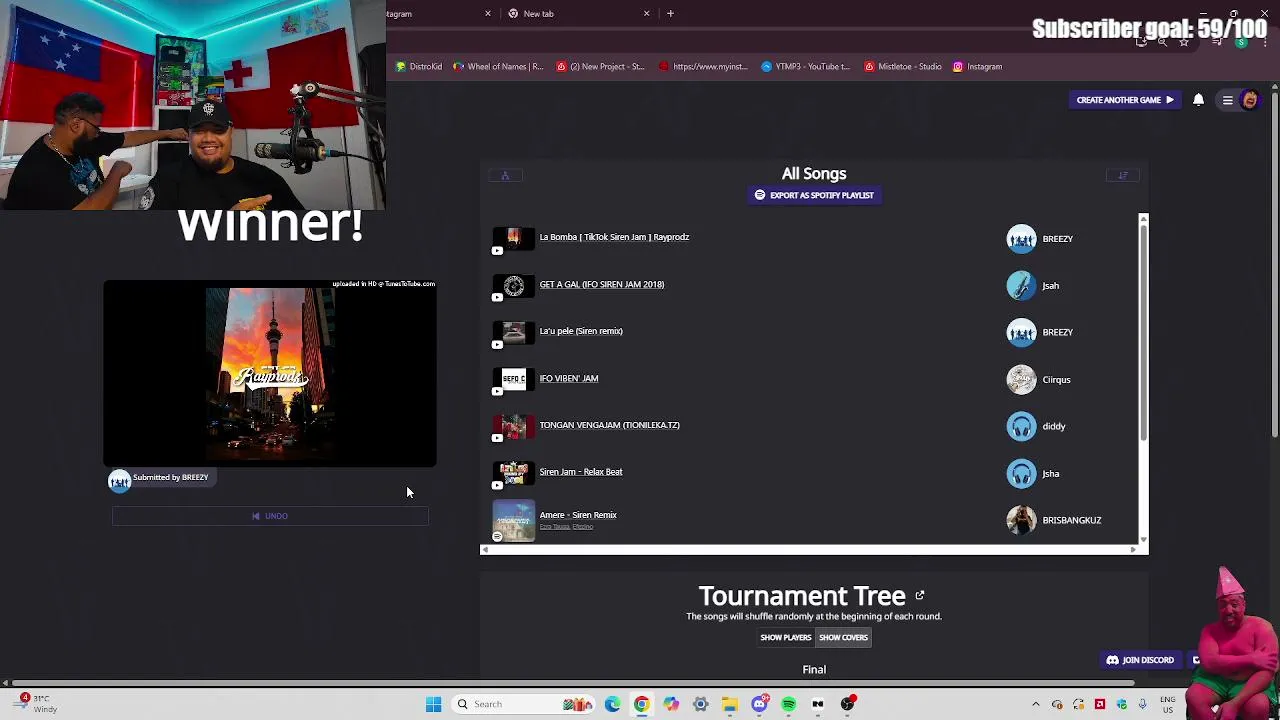Open Instagram bookmark
The height and width of the screenshot is (720, 1280).
click(977, 67)
